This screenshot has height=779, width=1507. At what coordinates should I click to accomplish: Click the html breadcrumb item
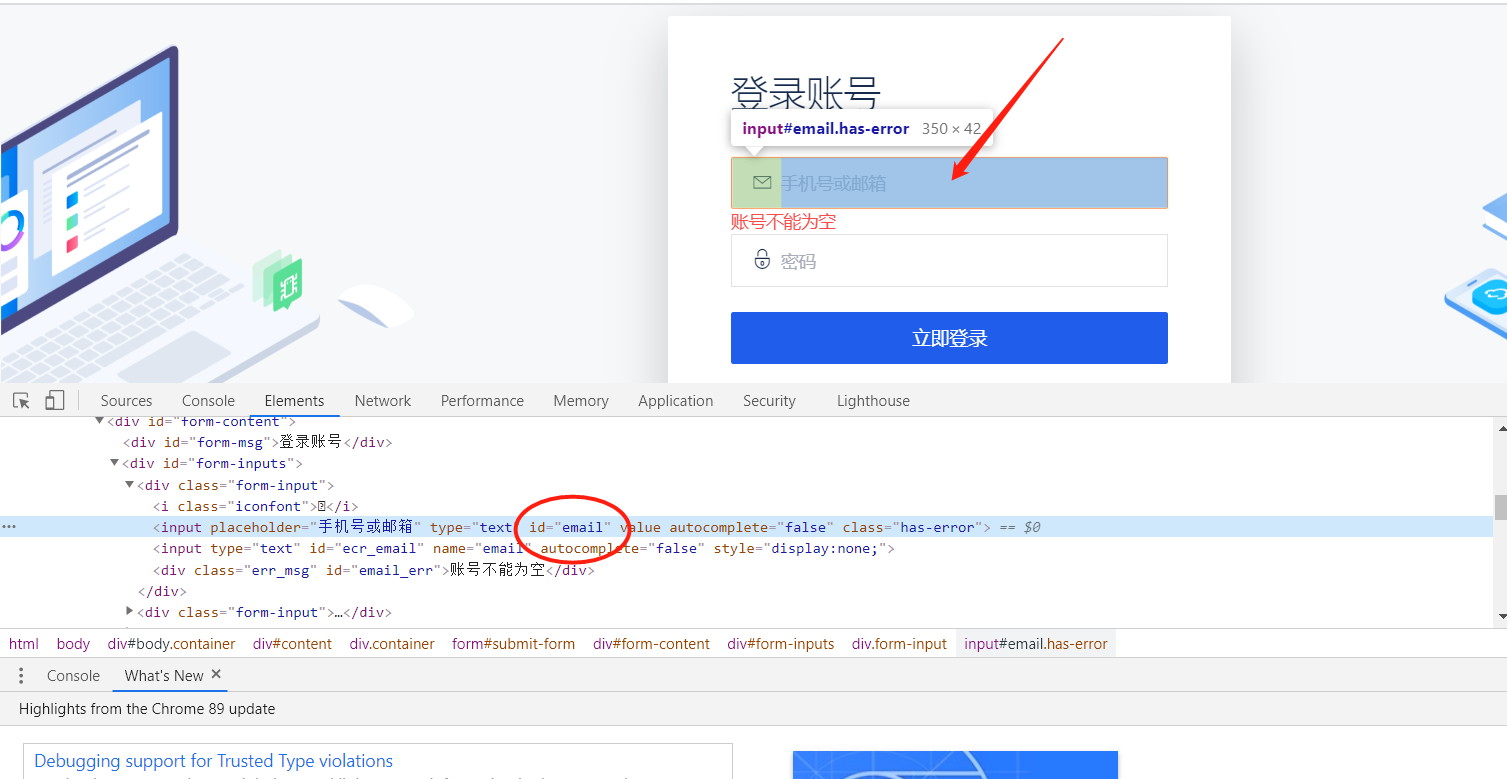coord(23,643)
